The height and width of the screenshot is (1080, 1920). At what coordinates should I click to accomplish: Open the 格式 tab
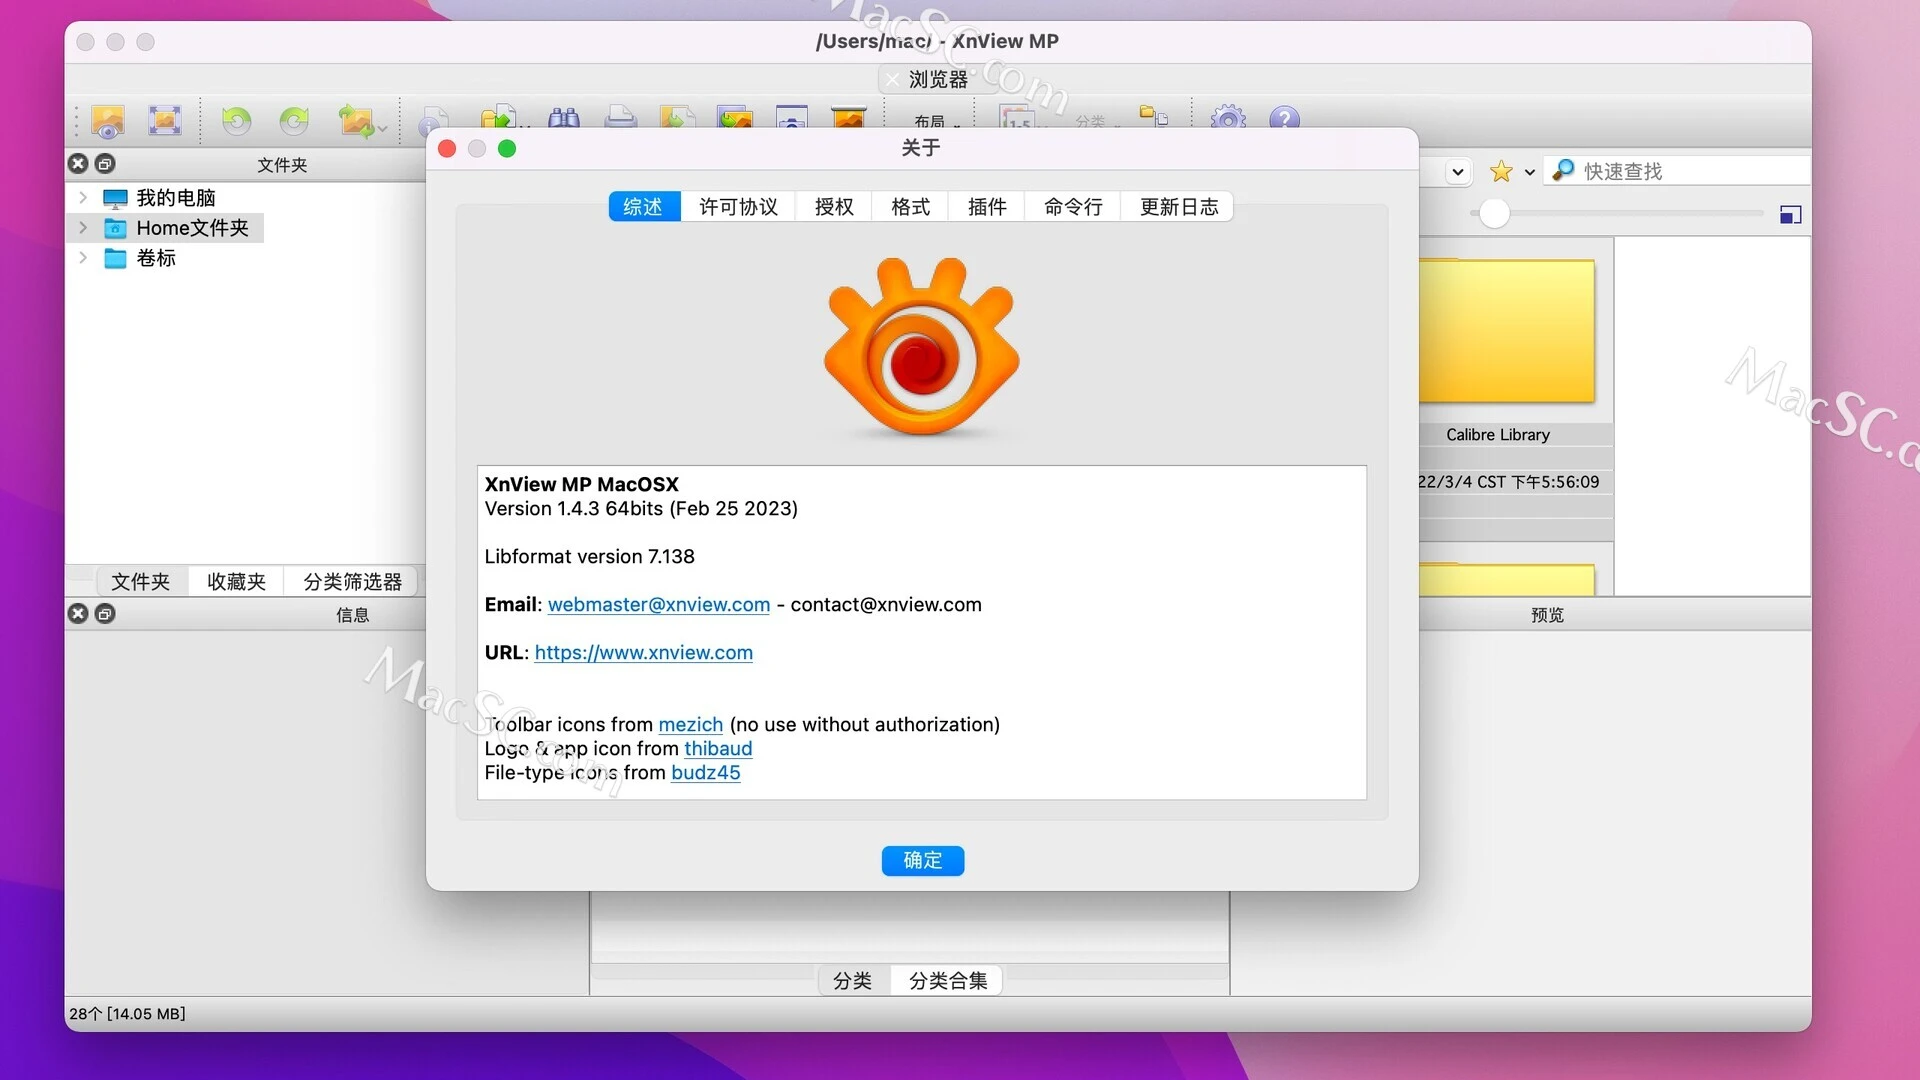[x=910, y=207]
